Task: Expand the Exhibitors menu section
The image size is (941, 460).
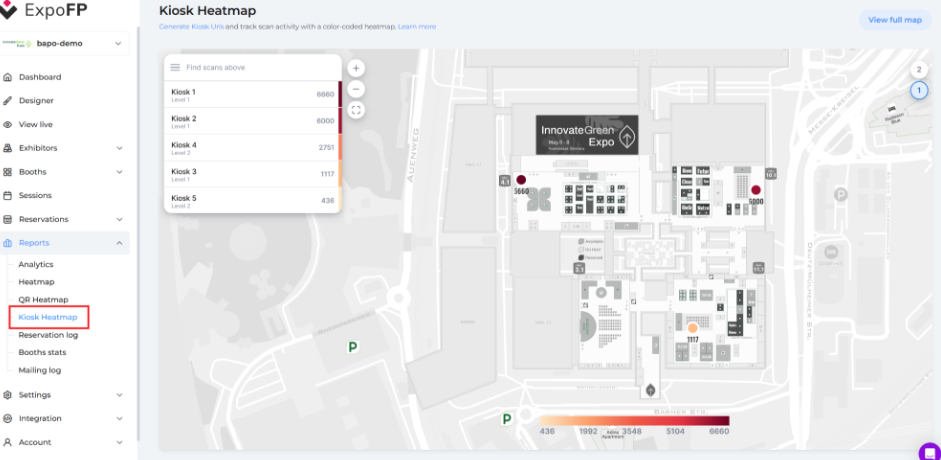Action: (119, 148)
